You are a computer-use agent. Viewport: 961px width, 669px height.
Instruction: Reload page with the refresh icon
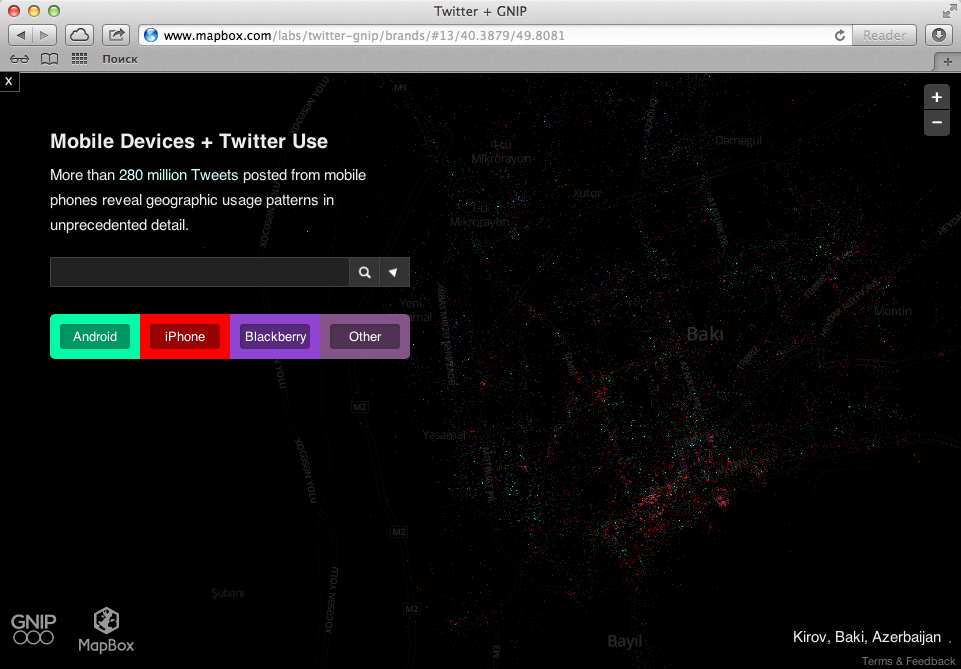840,36
